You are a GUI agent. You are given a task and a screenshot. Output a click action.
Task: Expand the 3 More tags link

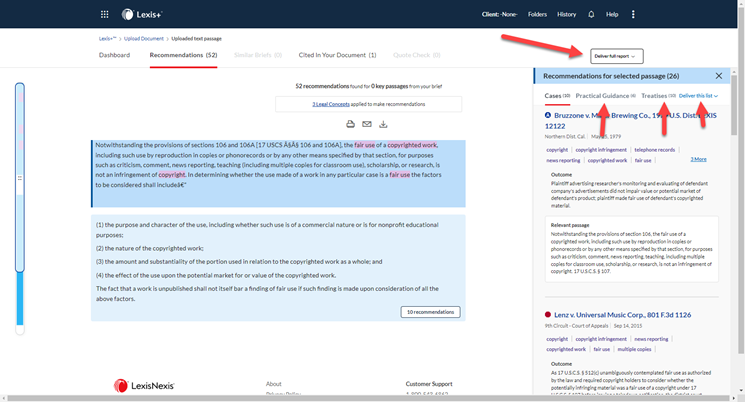coord(698,159)
